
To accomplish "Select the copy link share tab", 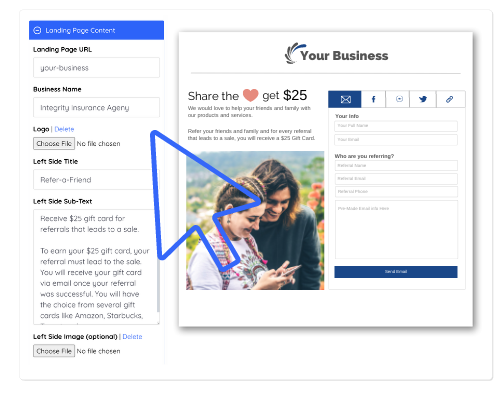I will click(450, 99).
